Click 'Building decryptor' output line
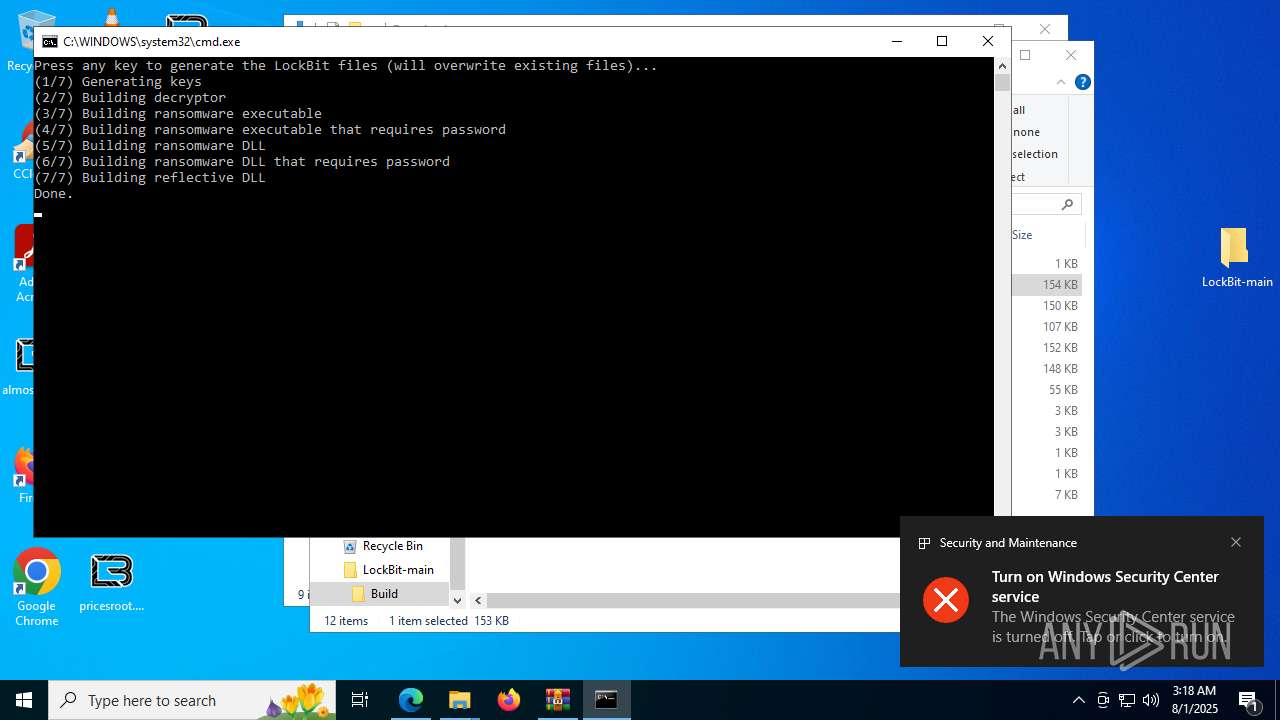 click(130, 98)
